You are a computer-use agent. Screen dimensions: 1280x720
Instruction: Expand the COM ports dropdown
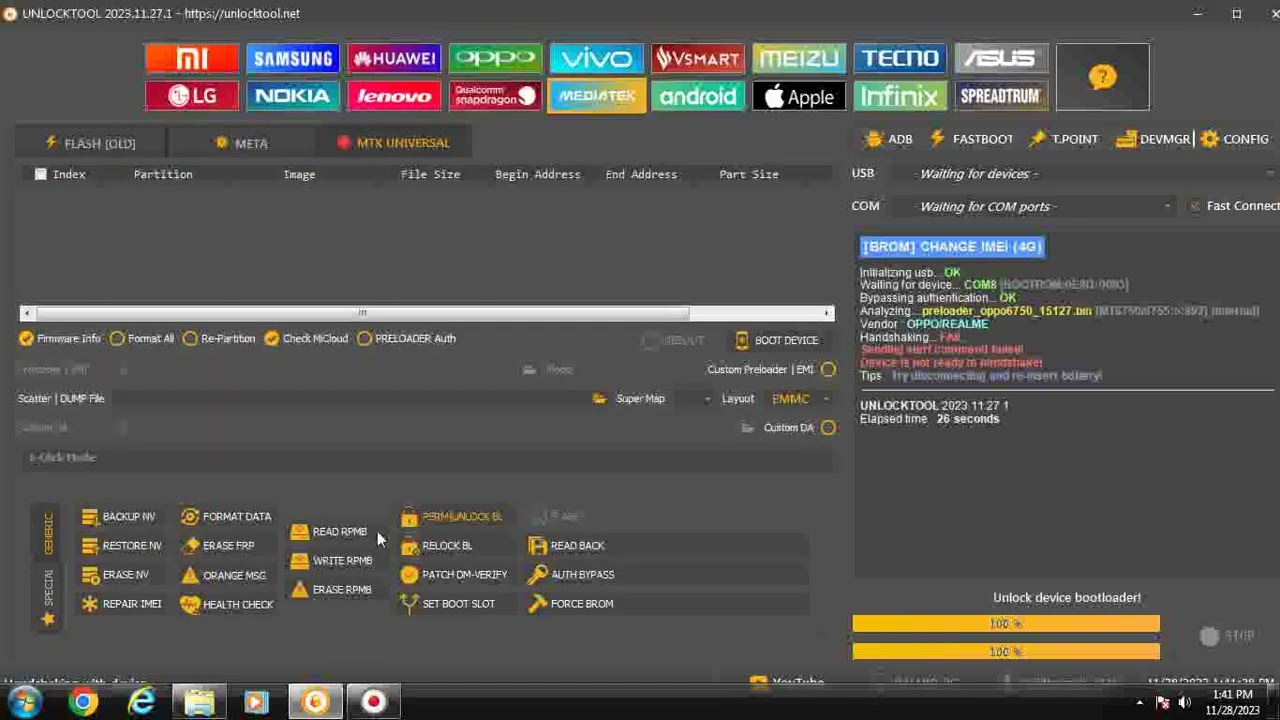coord(1167,207)
